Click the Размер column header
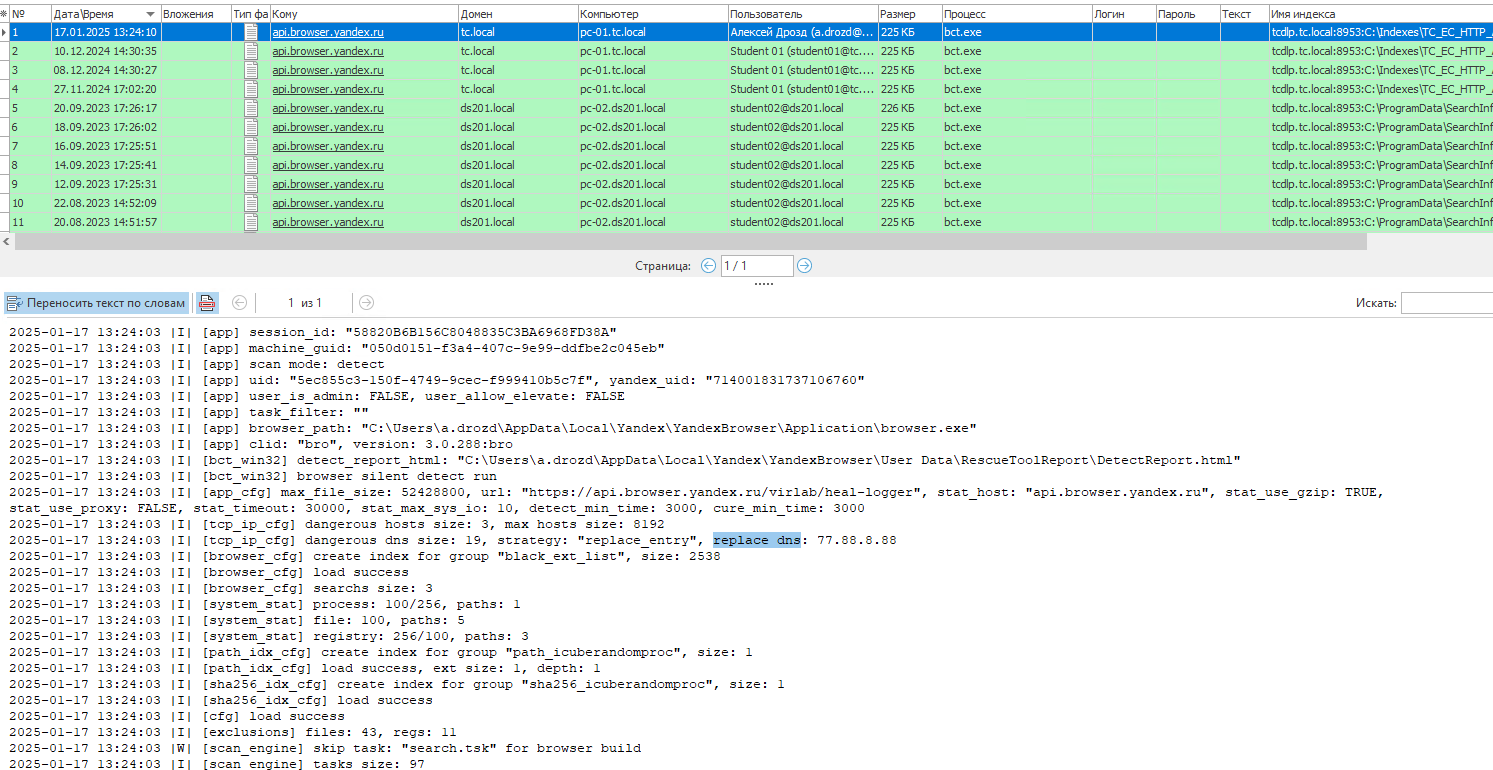 coord(910,14)
